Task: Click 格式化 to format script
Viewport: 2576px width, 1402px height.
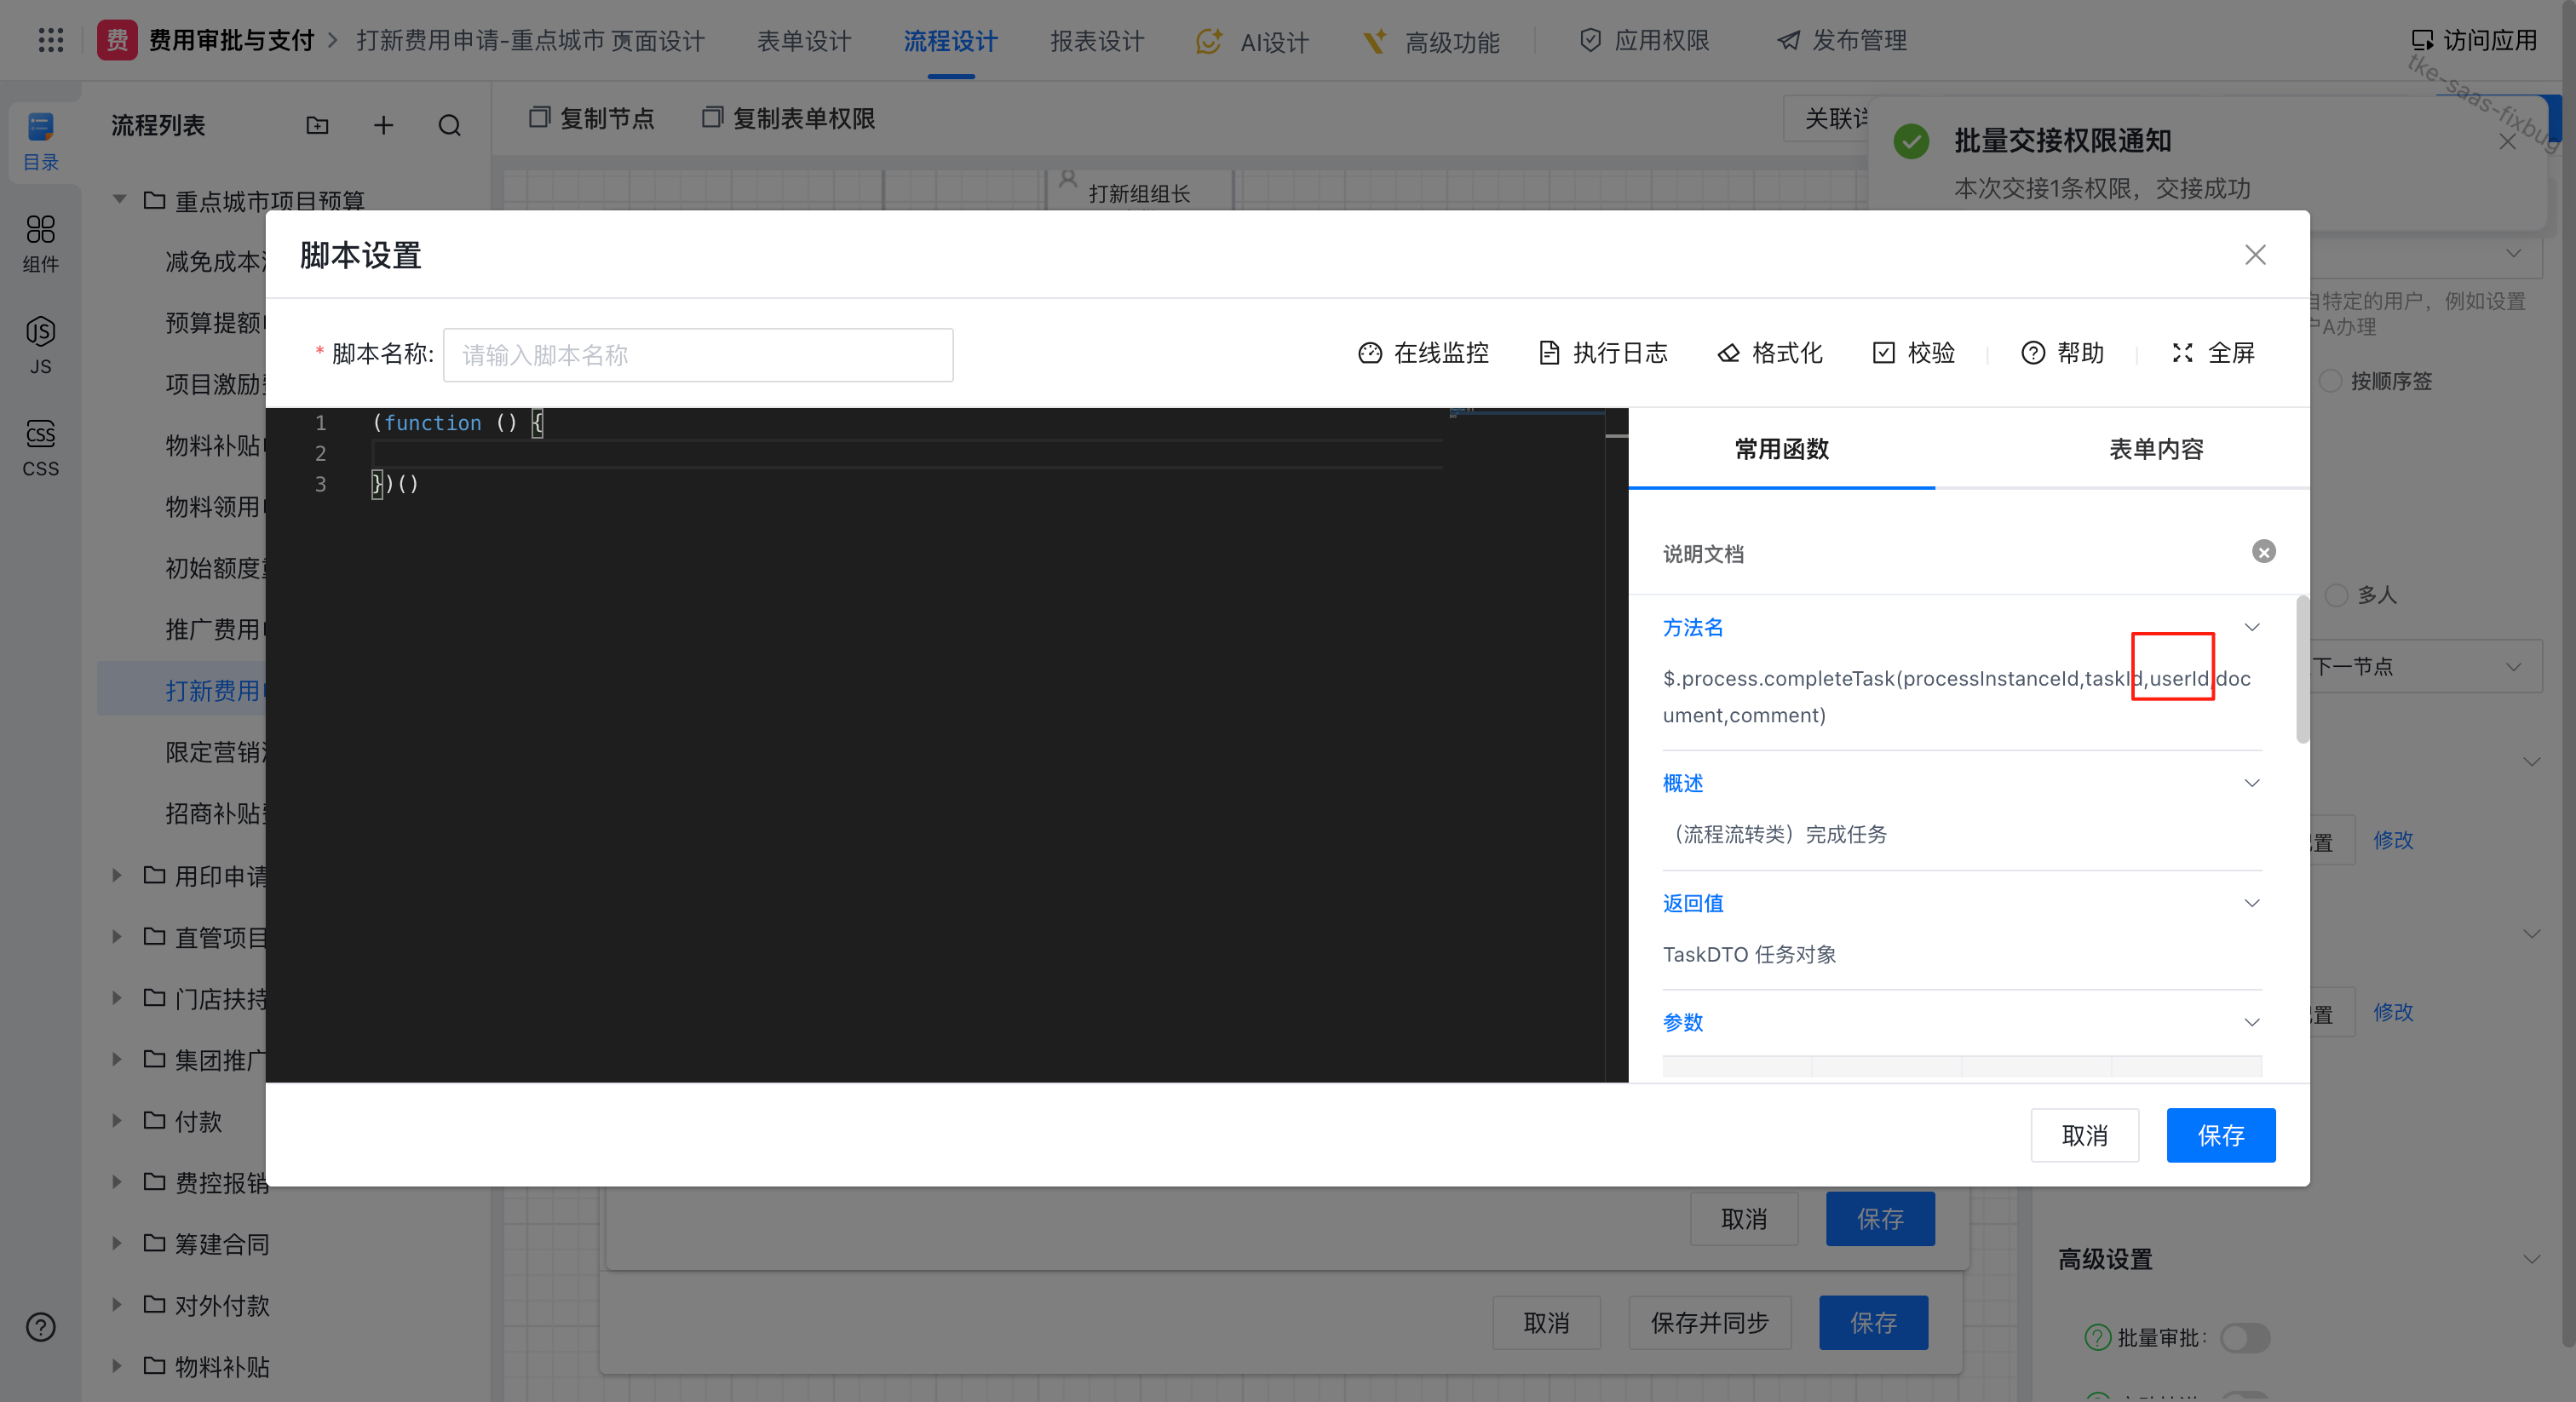Action: click(x=1770, y=353)
